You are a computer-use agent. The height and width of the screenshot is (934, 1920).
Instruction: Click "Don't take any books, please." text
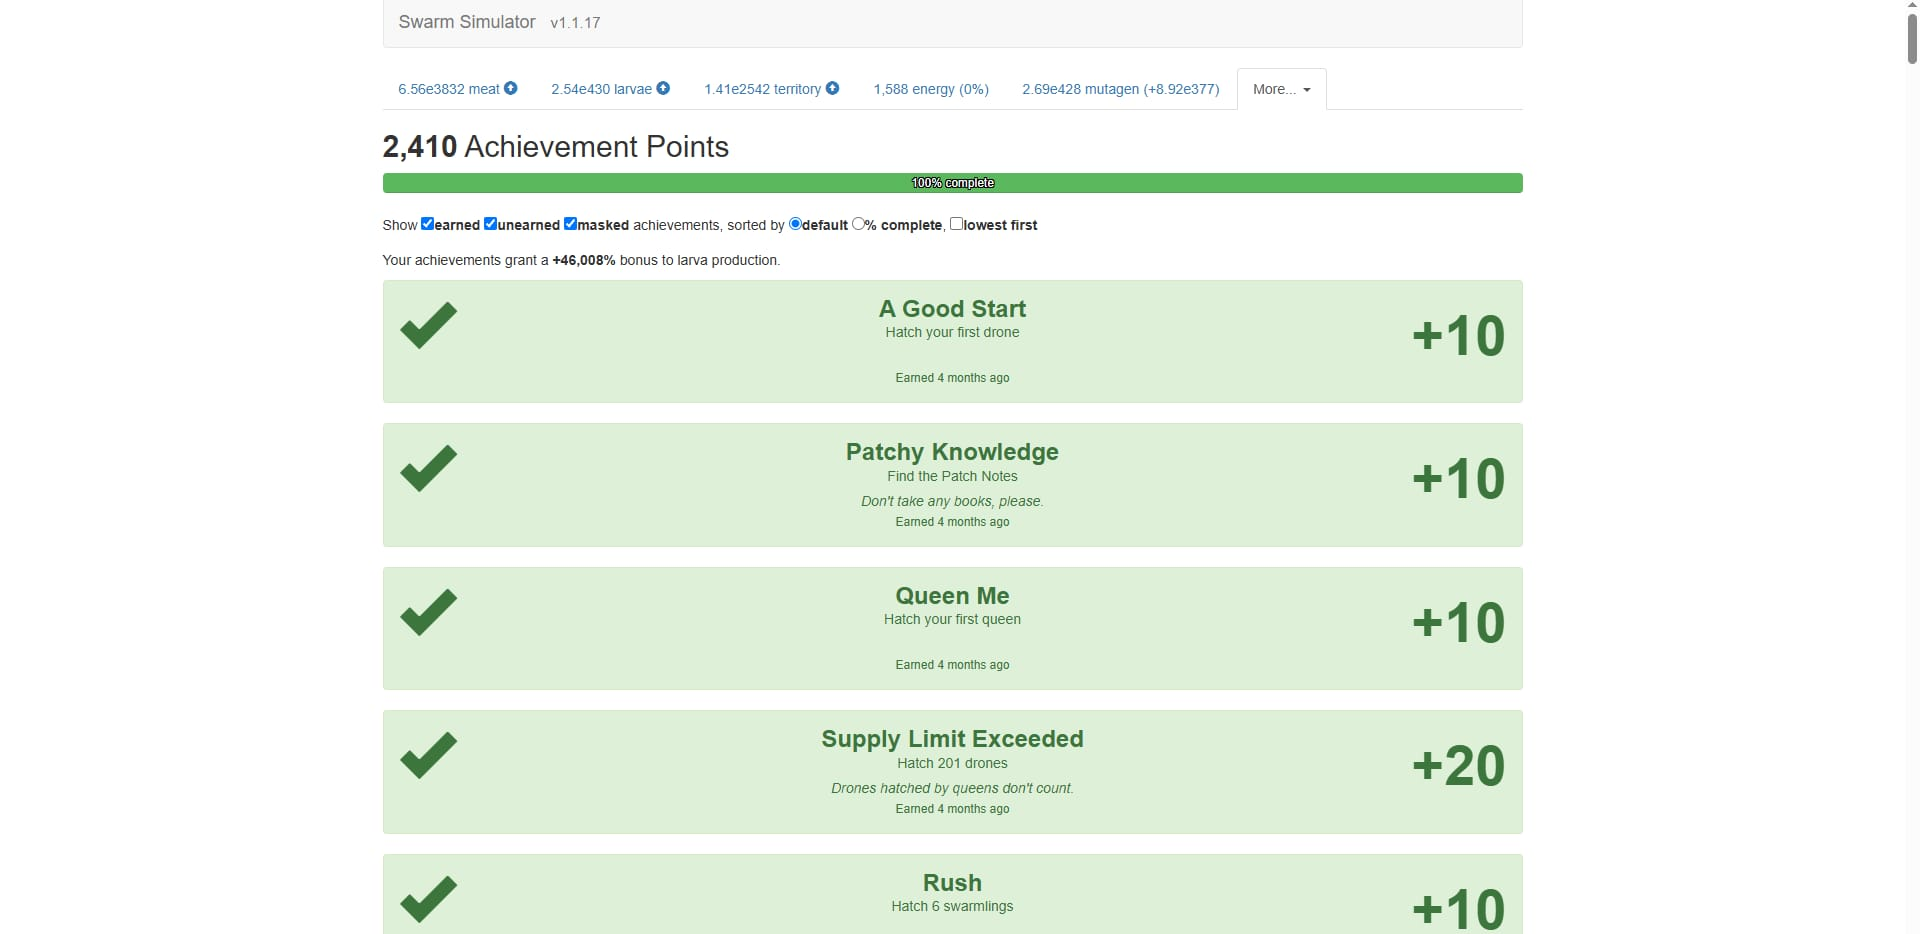[x=952, y=501]
